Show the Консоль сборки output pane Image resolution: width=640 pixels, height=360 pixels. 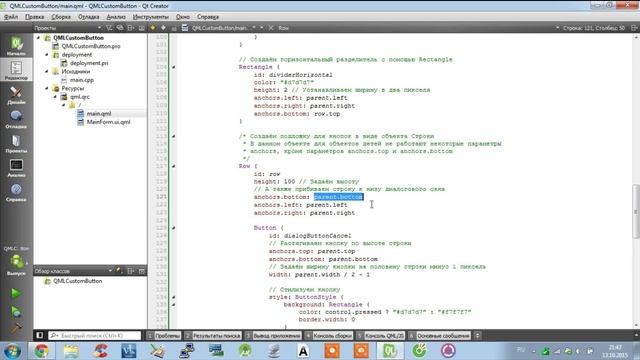[x=329, y=336]
